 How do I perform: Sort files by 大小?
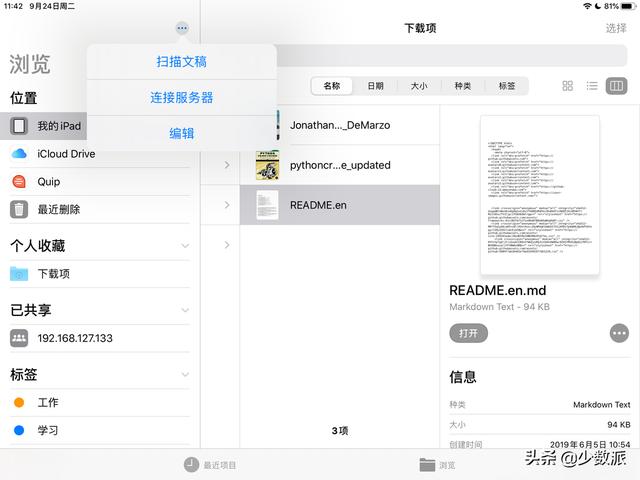click(x=419, y=86)
